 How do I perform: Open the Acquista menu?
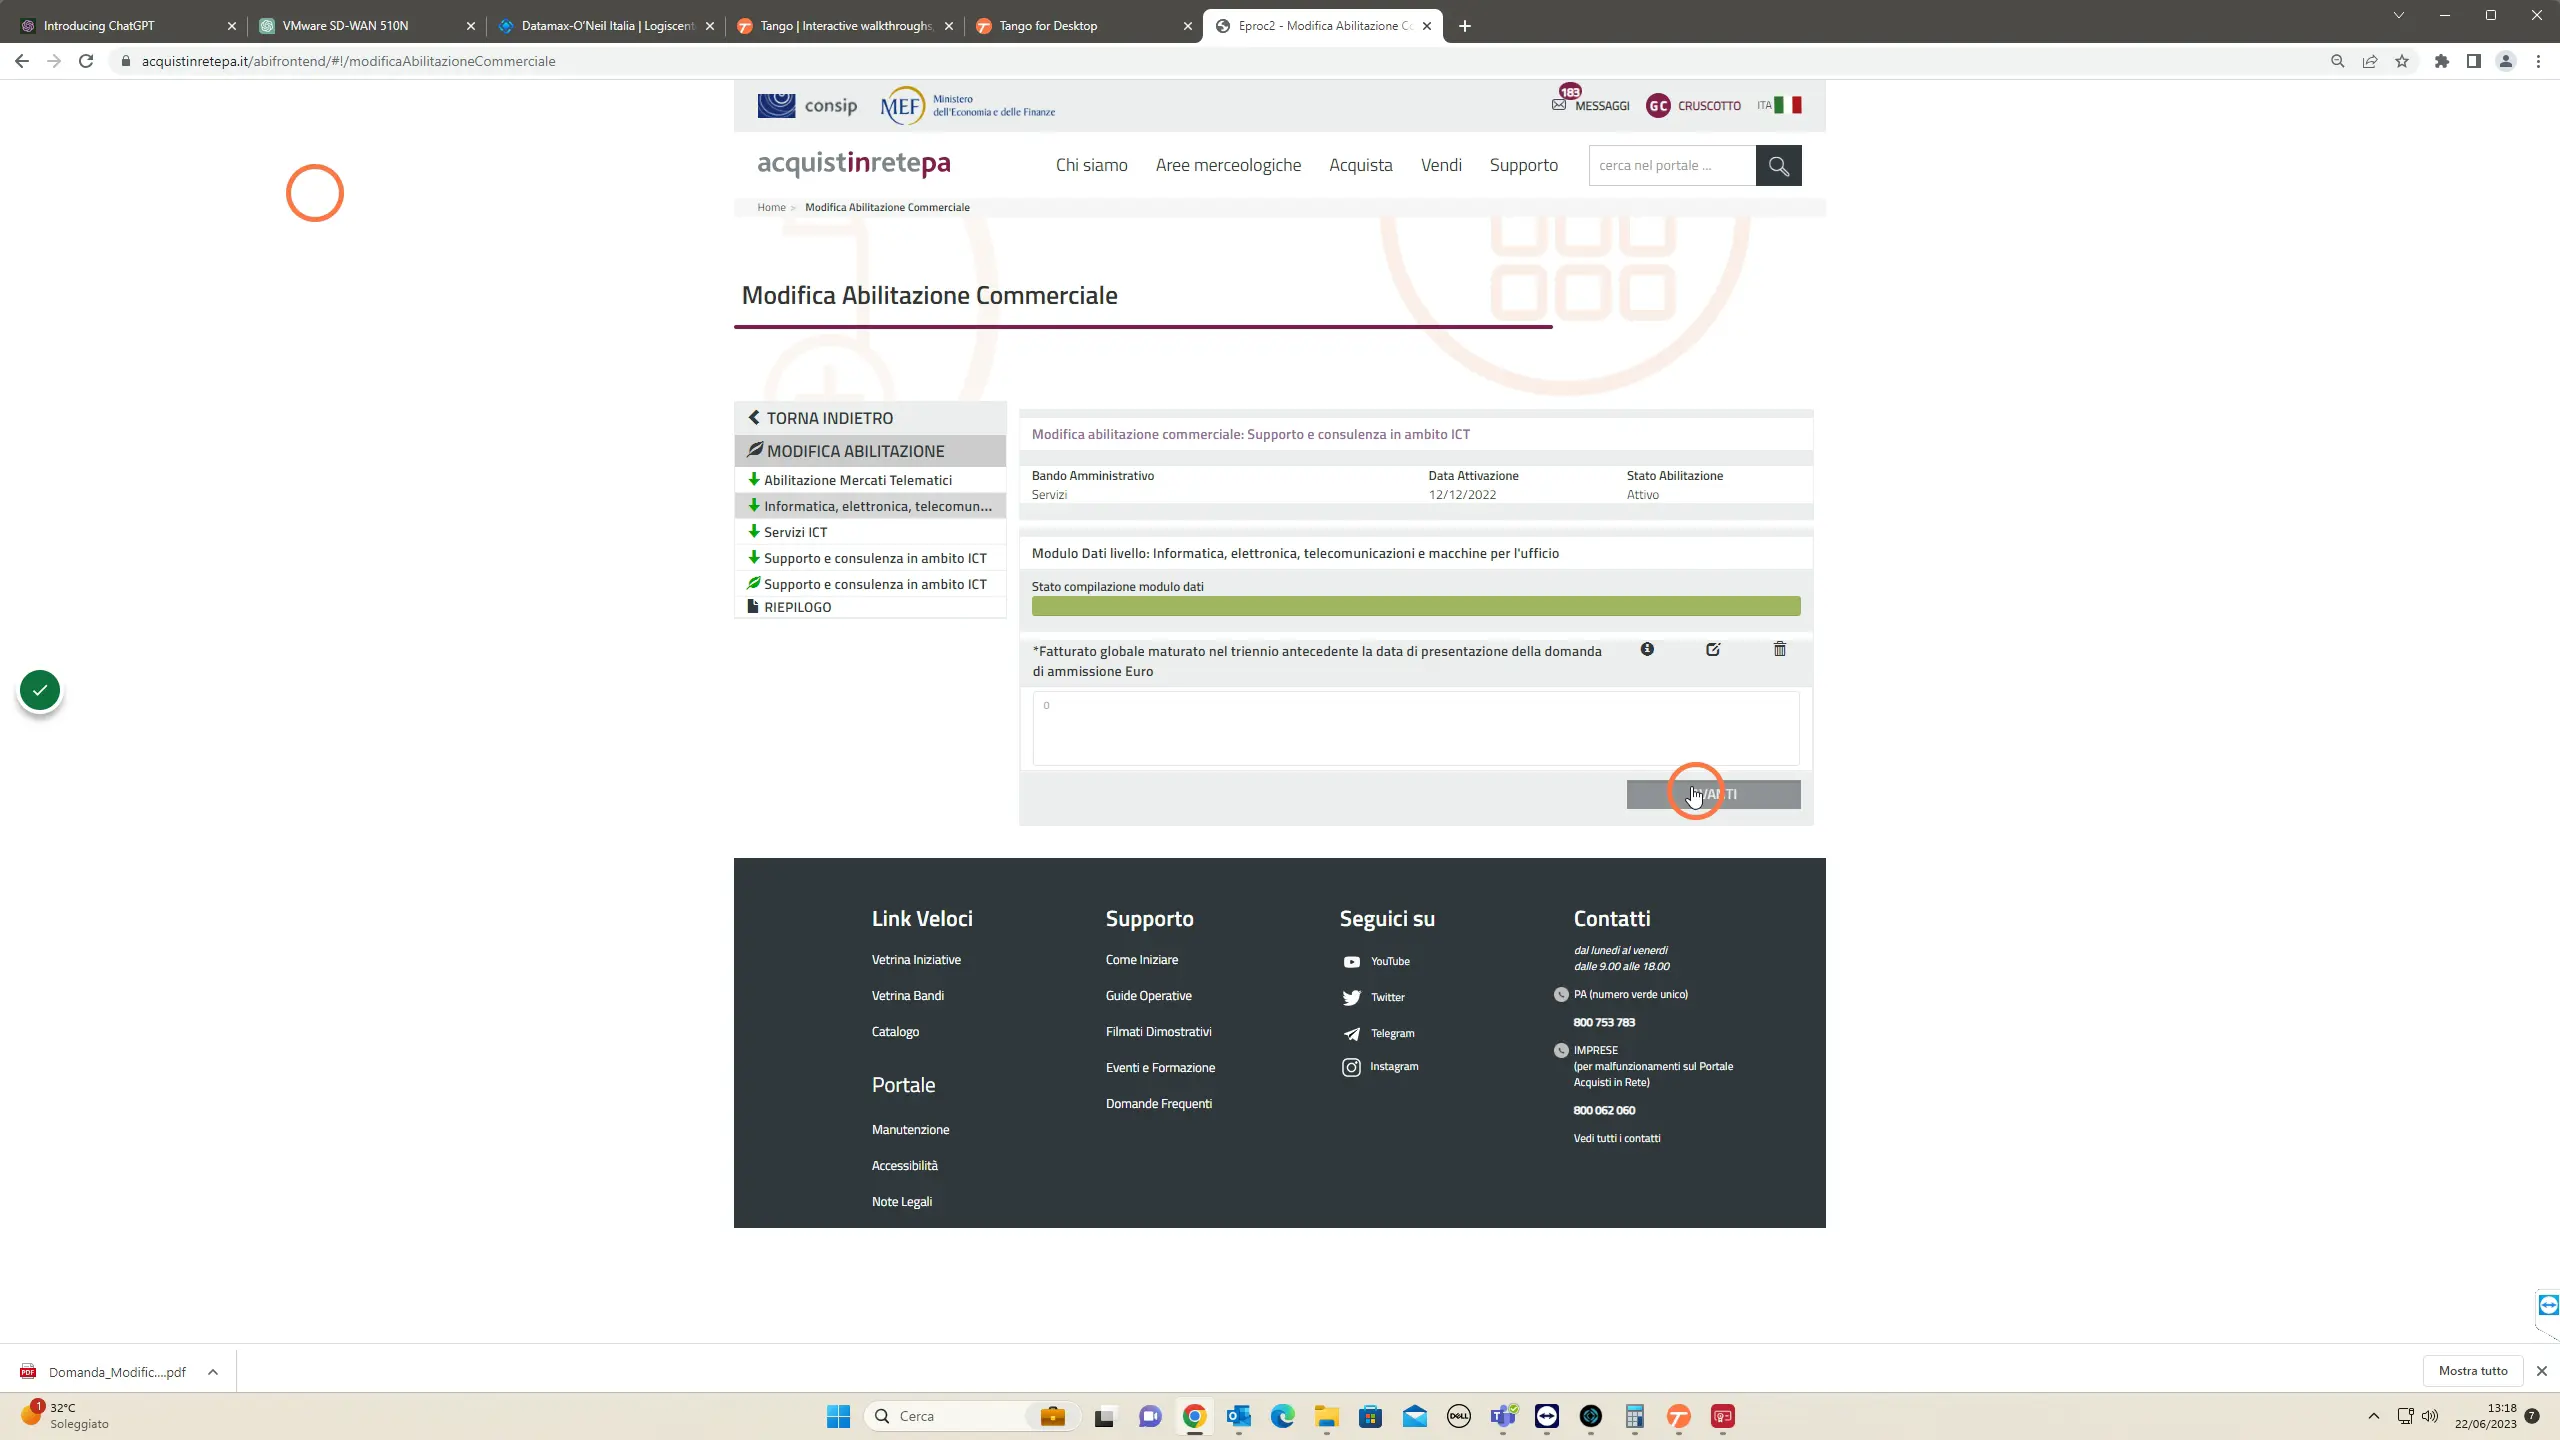tap(1360, 165)
